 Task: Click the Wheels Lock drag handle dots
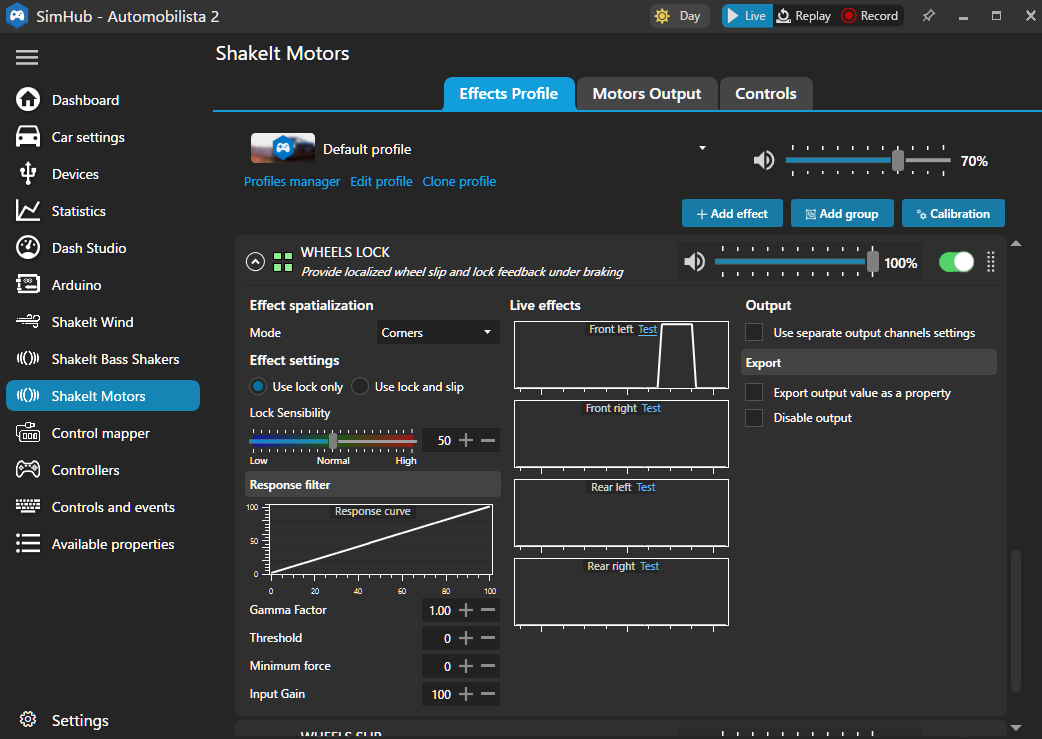pos(991,262)
